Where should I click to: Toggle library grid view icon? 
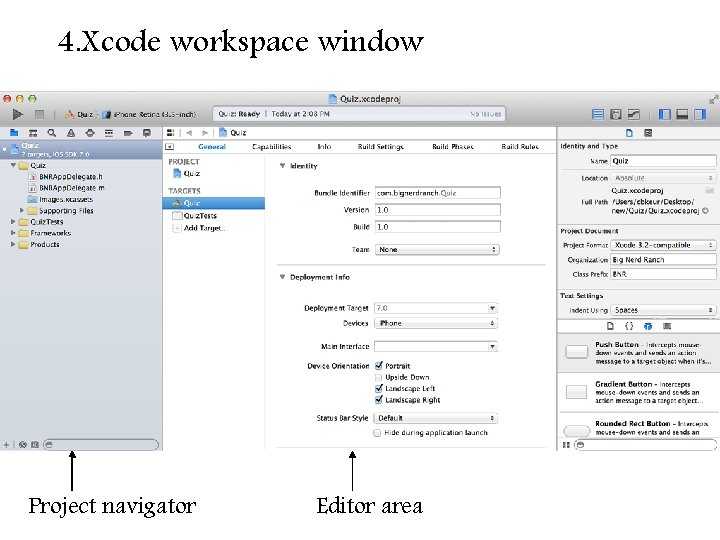click(x=566, y=444)
